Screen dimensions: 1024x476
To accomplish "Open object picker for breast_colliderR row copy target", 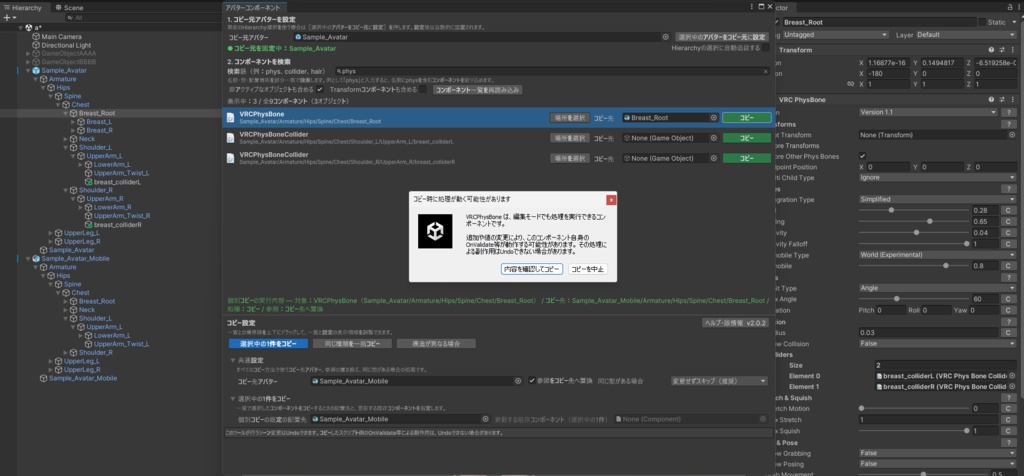I will [714, 158].
